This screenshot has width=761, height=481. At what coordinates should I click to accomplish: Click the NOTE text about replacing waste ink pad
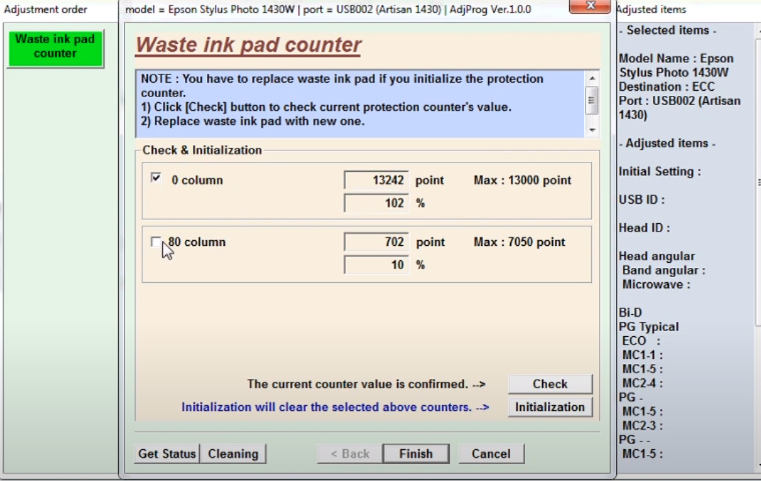[342, 85]
